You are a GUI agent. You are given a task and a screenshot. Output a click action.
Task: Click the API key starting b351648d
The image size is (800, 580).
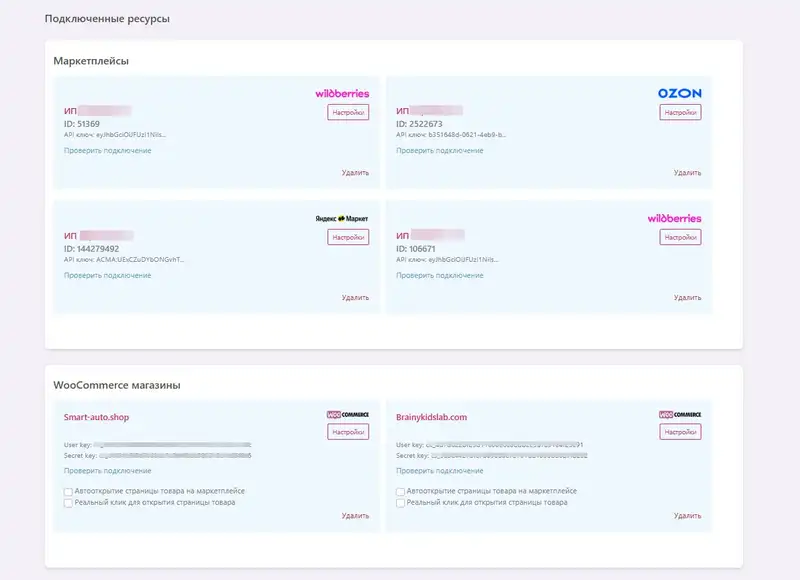451,135
